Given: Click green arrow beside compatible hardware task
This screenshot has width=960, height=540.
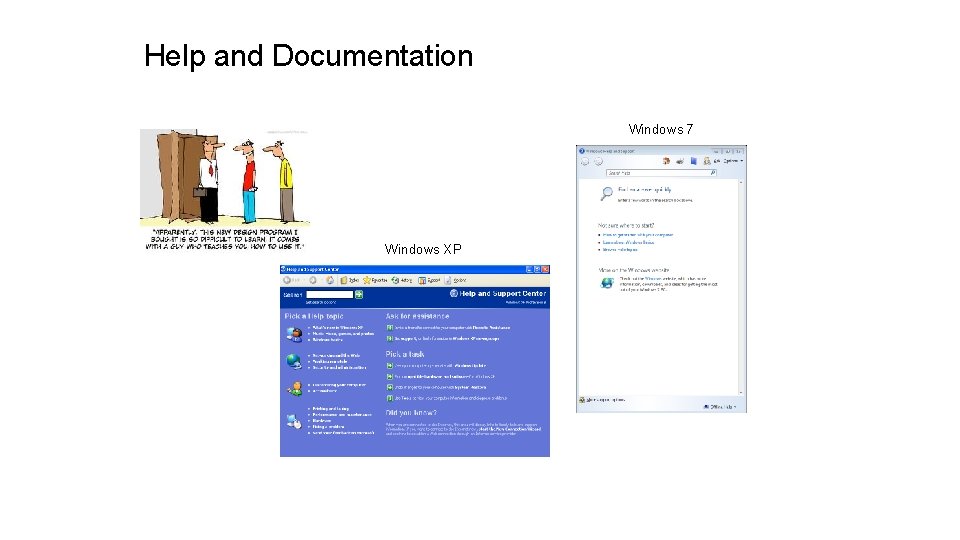Looking at the screenshot, I should (x=389, y=377).
